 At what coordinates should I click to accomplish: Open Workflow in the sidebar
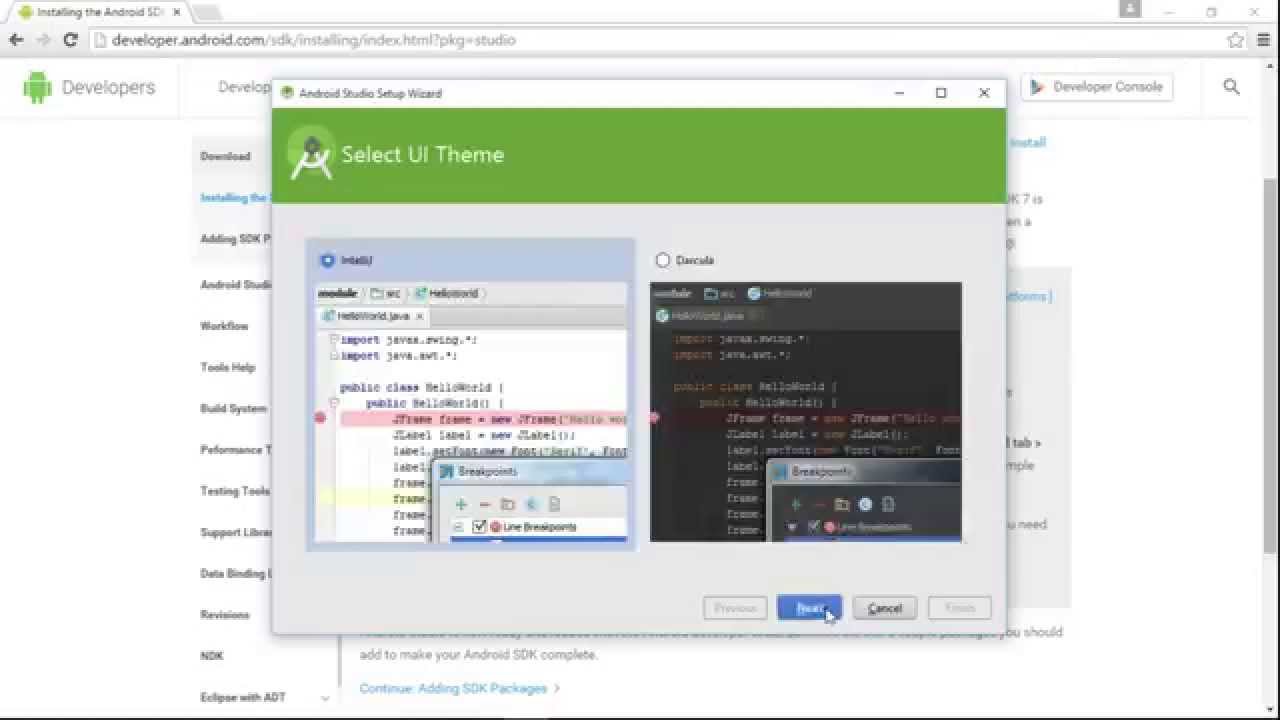point(224,326)
